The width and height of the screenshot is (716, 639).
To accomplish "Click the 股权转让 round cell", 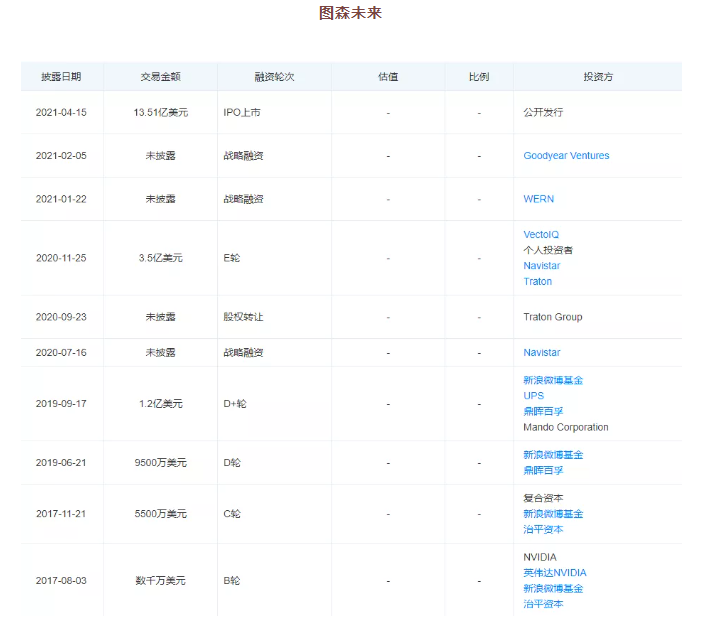I will 243,317.
